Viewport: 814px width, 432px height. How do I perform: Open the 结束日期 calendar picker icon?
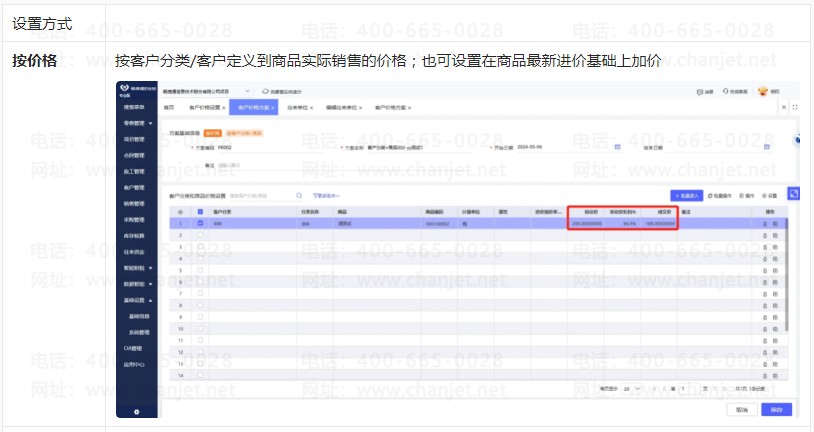(x=766, y=147)
